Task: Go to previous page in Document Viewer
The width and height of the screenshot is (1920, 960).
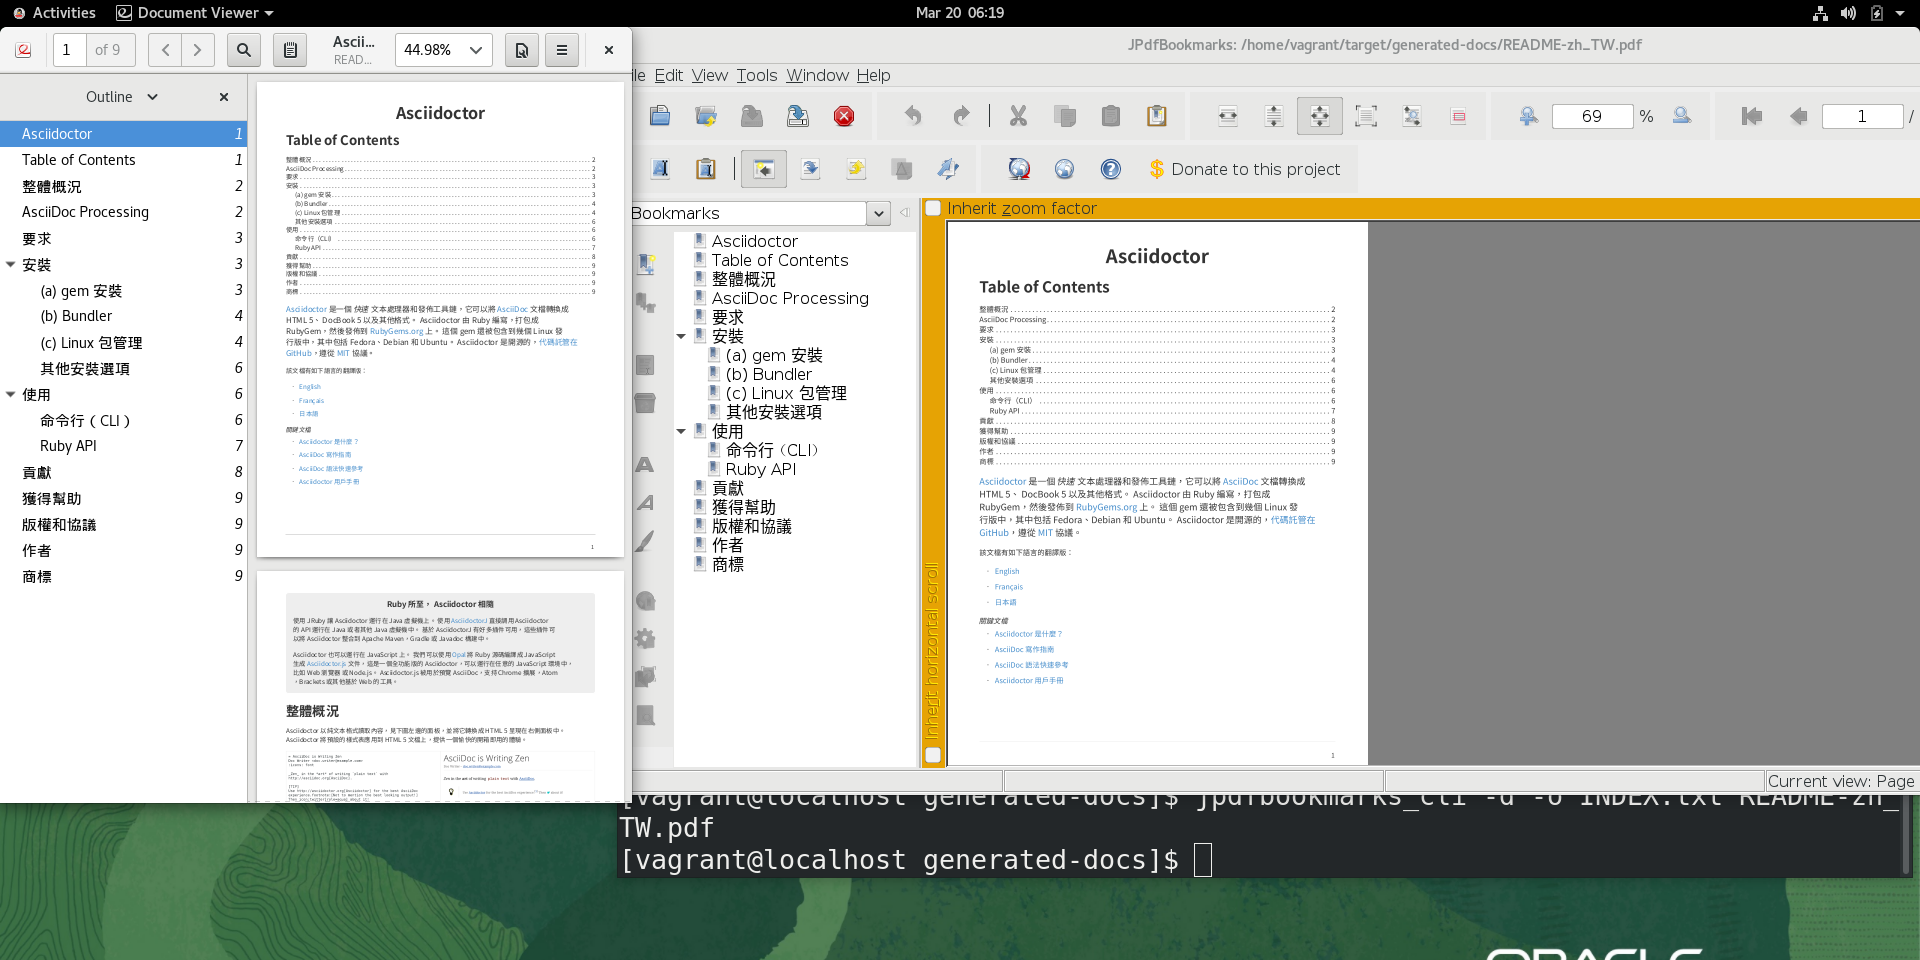Action: click(x=165, y=50)
